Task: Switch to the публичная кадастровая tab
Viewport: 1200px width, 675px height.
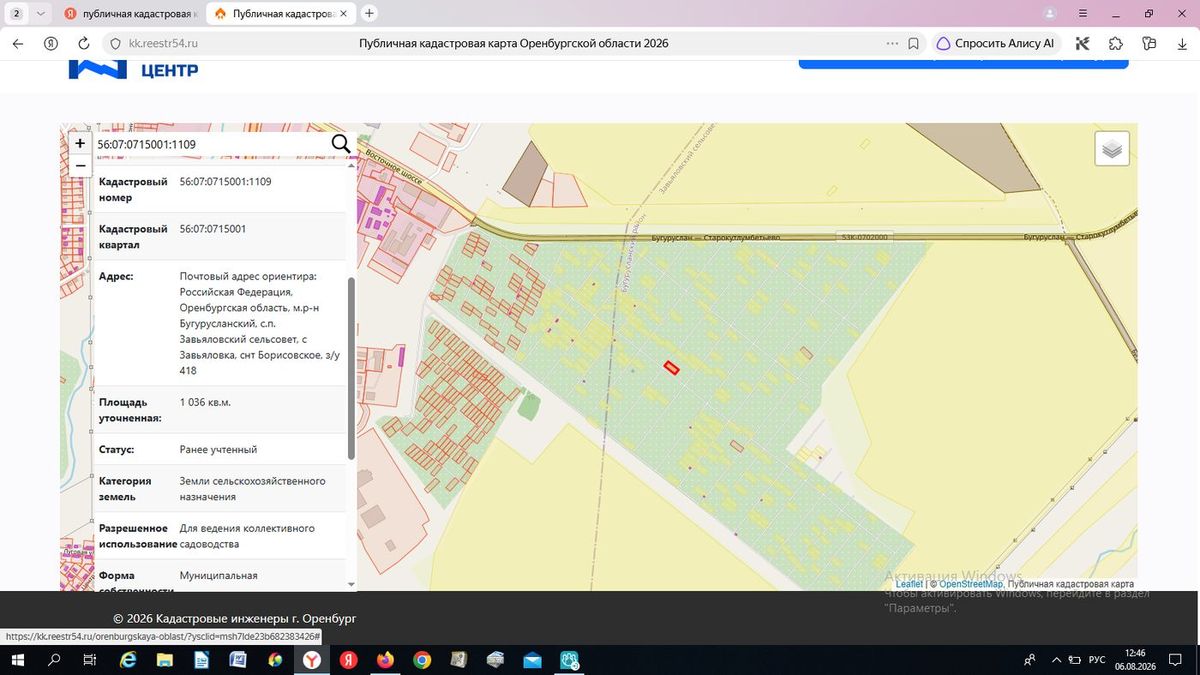Action: coord(129,14)
